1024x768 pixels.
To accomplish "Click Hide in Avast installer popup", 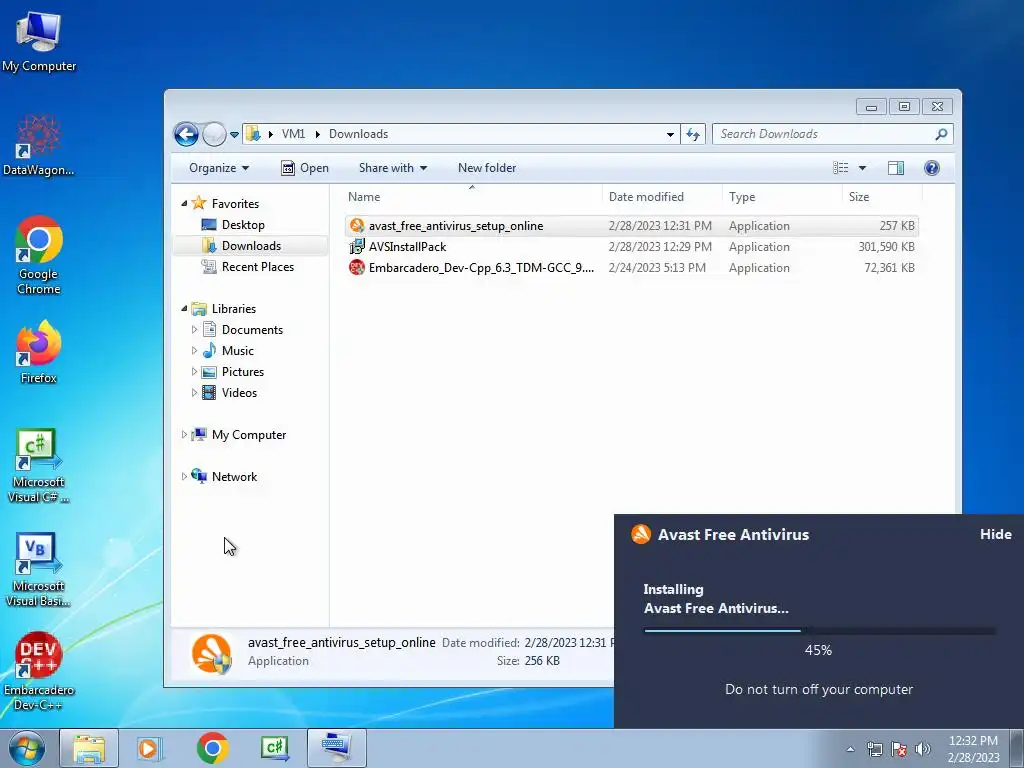I will (x=995, y=534).
